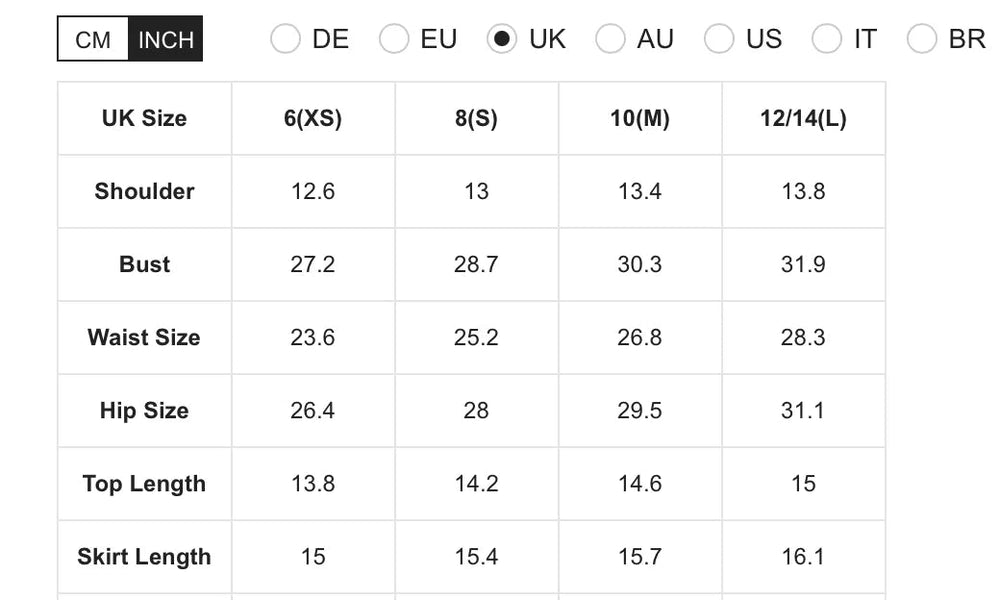
Task: Click the selected UK radio button
Action: pyautogui.click(x=502, y=39)
